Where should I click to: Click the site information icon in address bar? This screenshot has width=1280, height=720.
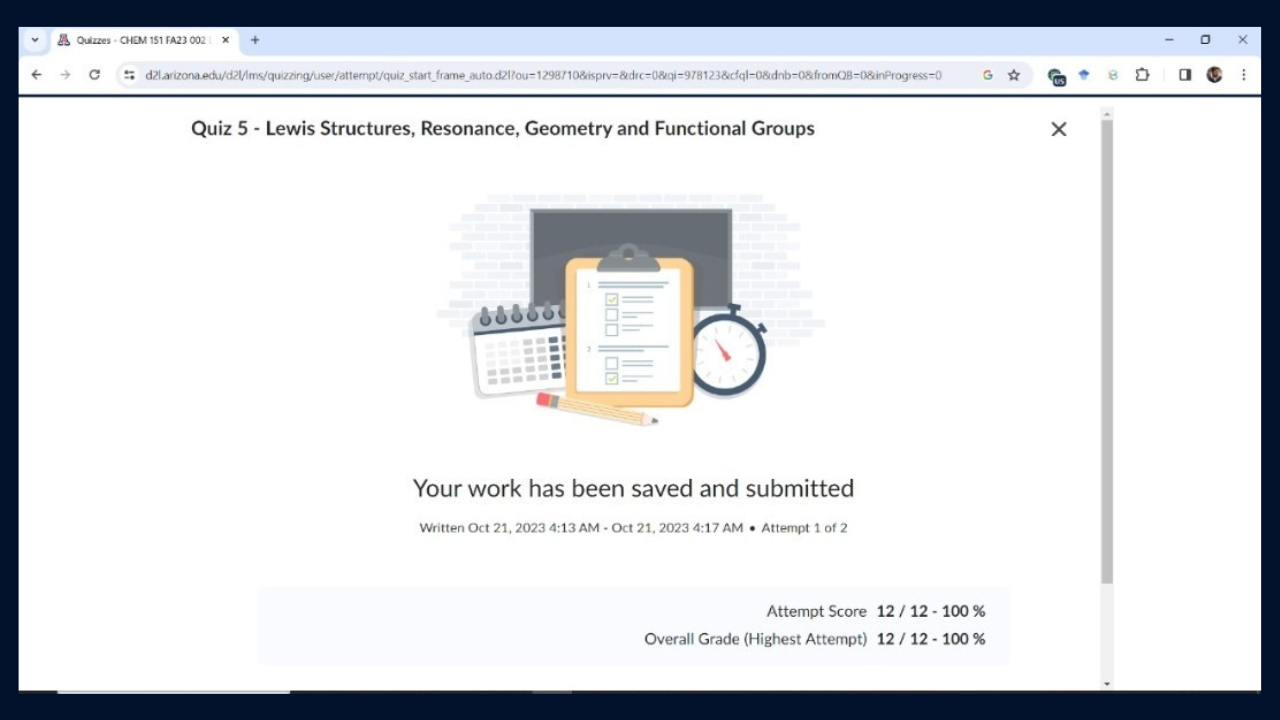[x=130, y=75]
